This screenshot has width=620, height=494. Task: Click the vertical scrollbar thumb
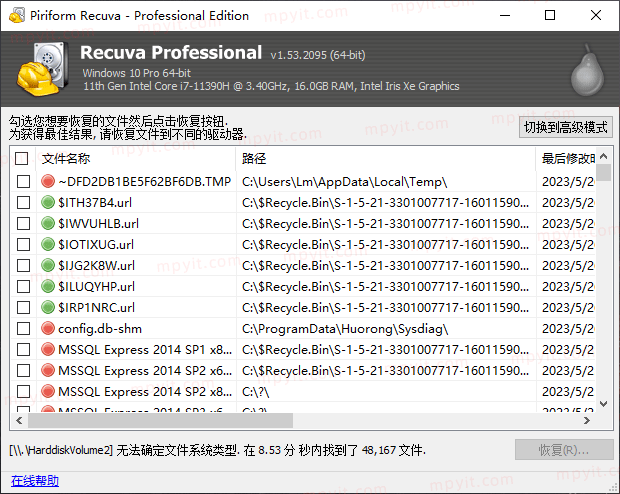[x=603, y=173]
